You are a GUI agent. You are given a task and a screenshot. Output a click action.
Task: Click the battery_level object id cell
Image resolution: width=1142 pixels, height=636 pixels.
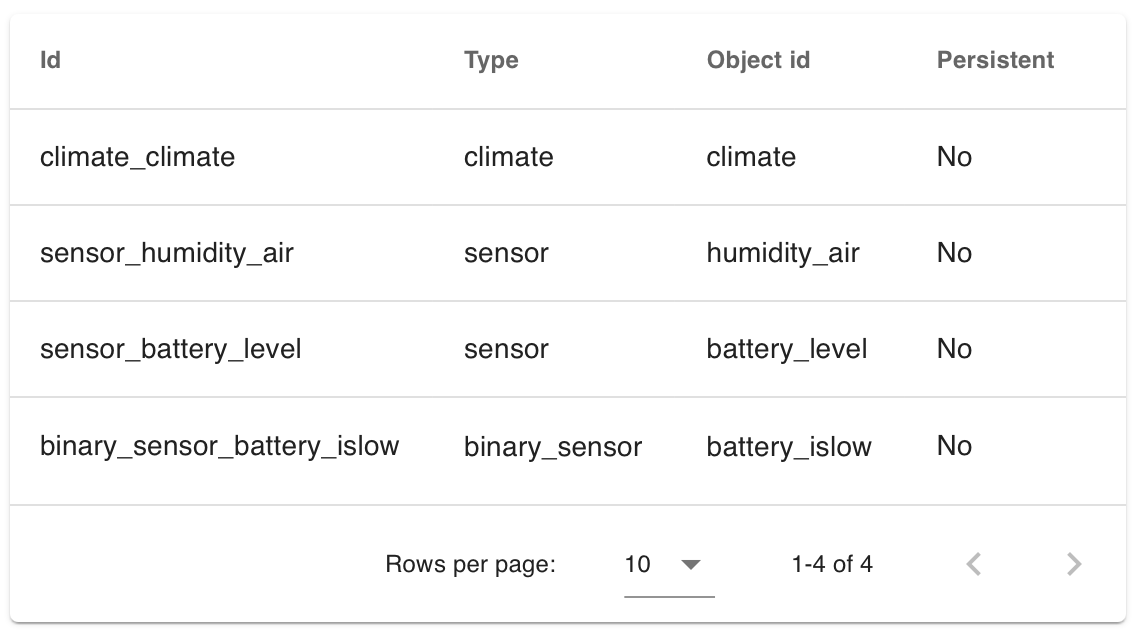click(x=787, y=350)
